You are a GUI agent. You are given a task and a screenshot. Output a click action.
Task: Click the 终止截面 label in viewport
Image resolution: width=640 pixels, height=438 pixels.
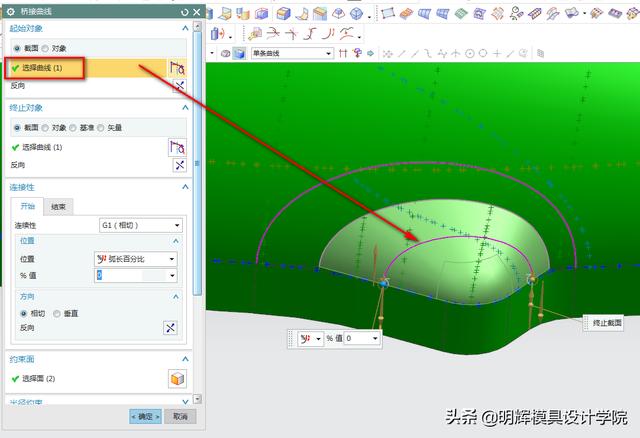click(607, 323)
